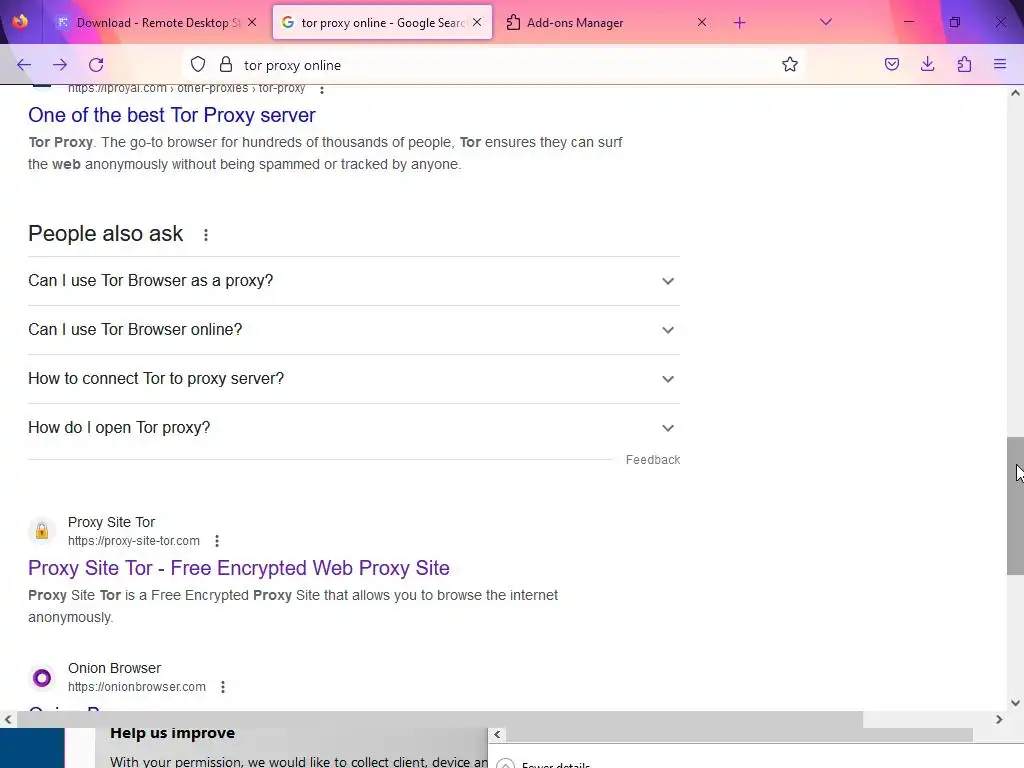Reload the current page

point(96,65)
